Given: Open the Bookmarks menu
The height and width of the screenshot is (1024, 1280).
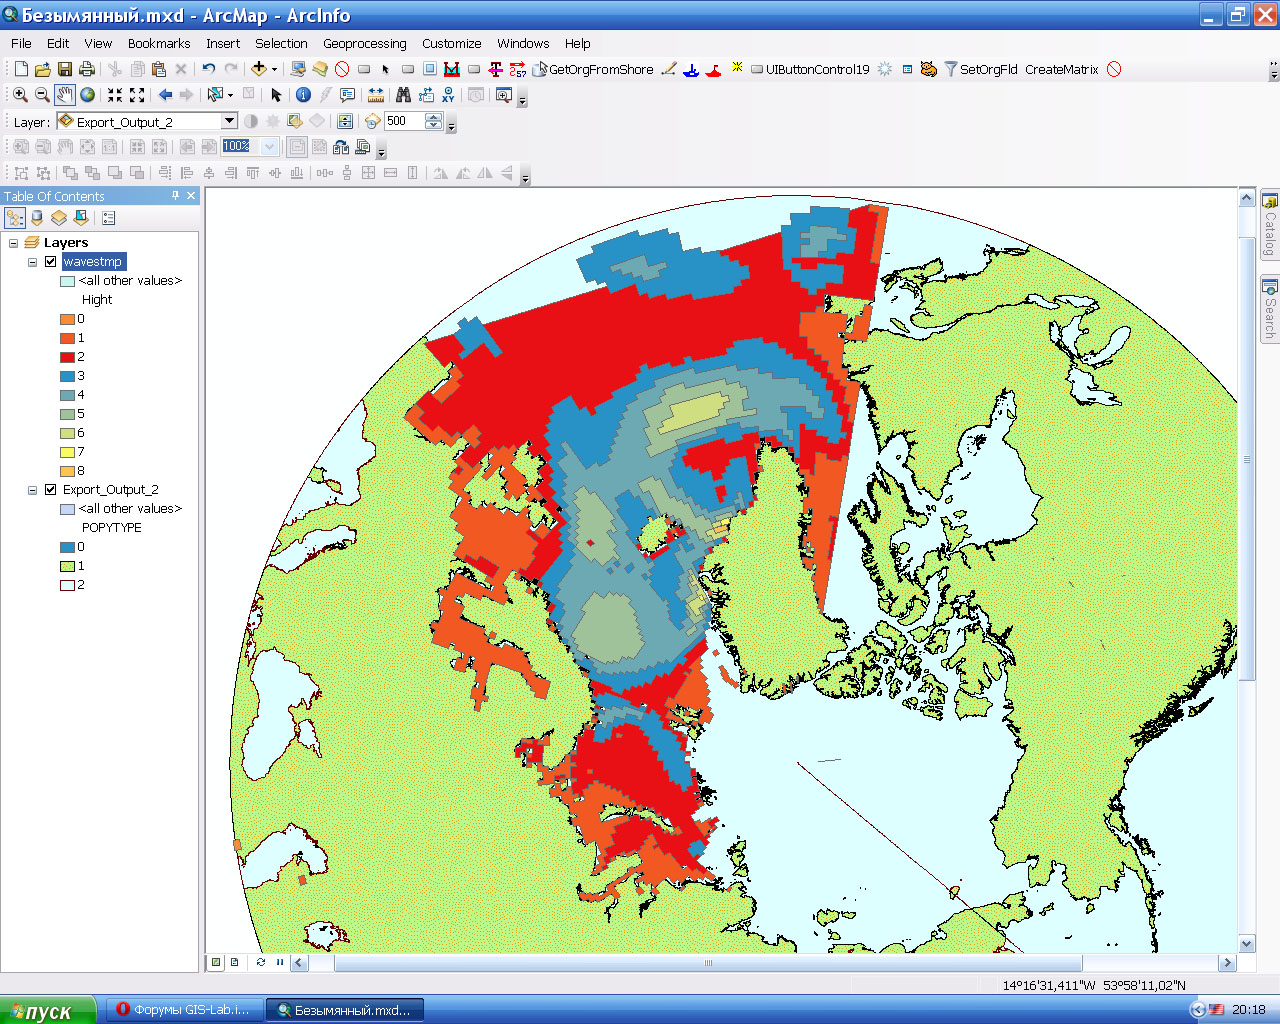Looking at the screenshot, I should pyautogui.click(x=158, y=43).
